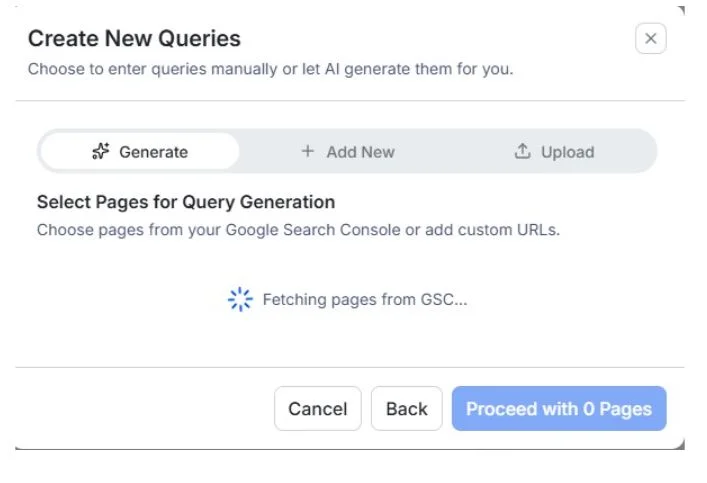The height and width of the screenshot is (483, 707).
Task: Click the dialog subtitle about AI-generated queries
Action: click(x=270, y=70)
